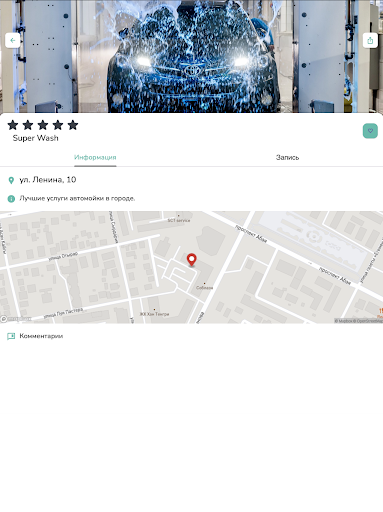Tap the Super Wash title
This screenshot has width=383, height=512.
pyautogui.click(x=35, y=138)
